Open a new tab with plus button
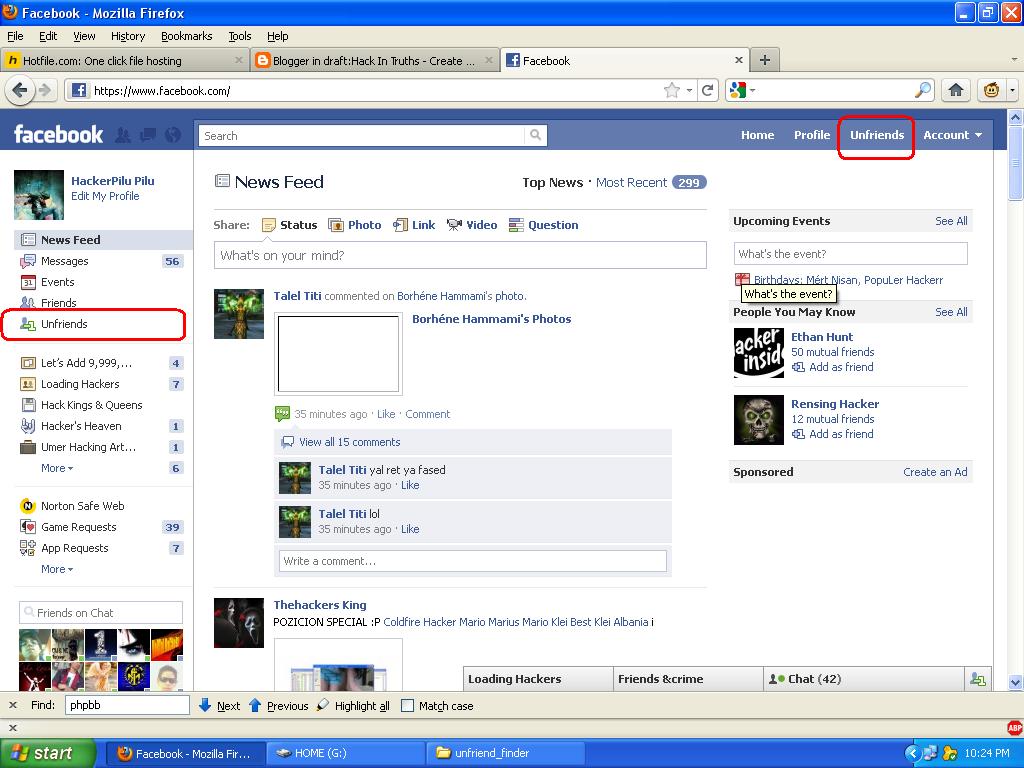The image size is (1024, 768). pyautogui.click(x=765, y=61)
